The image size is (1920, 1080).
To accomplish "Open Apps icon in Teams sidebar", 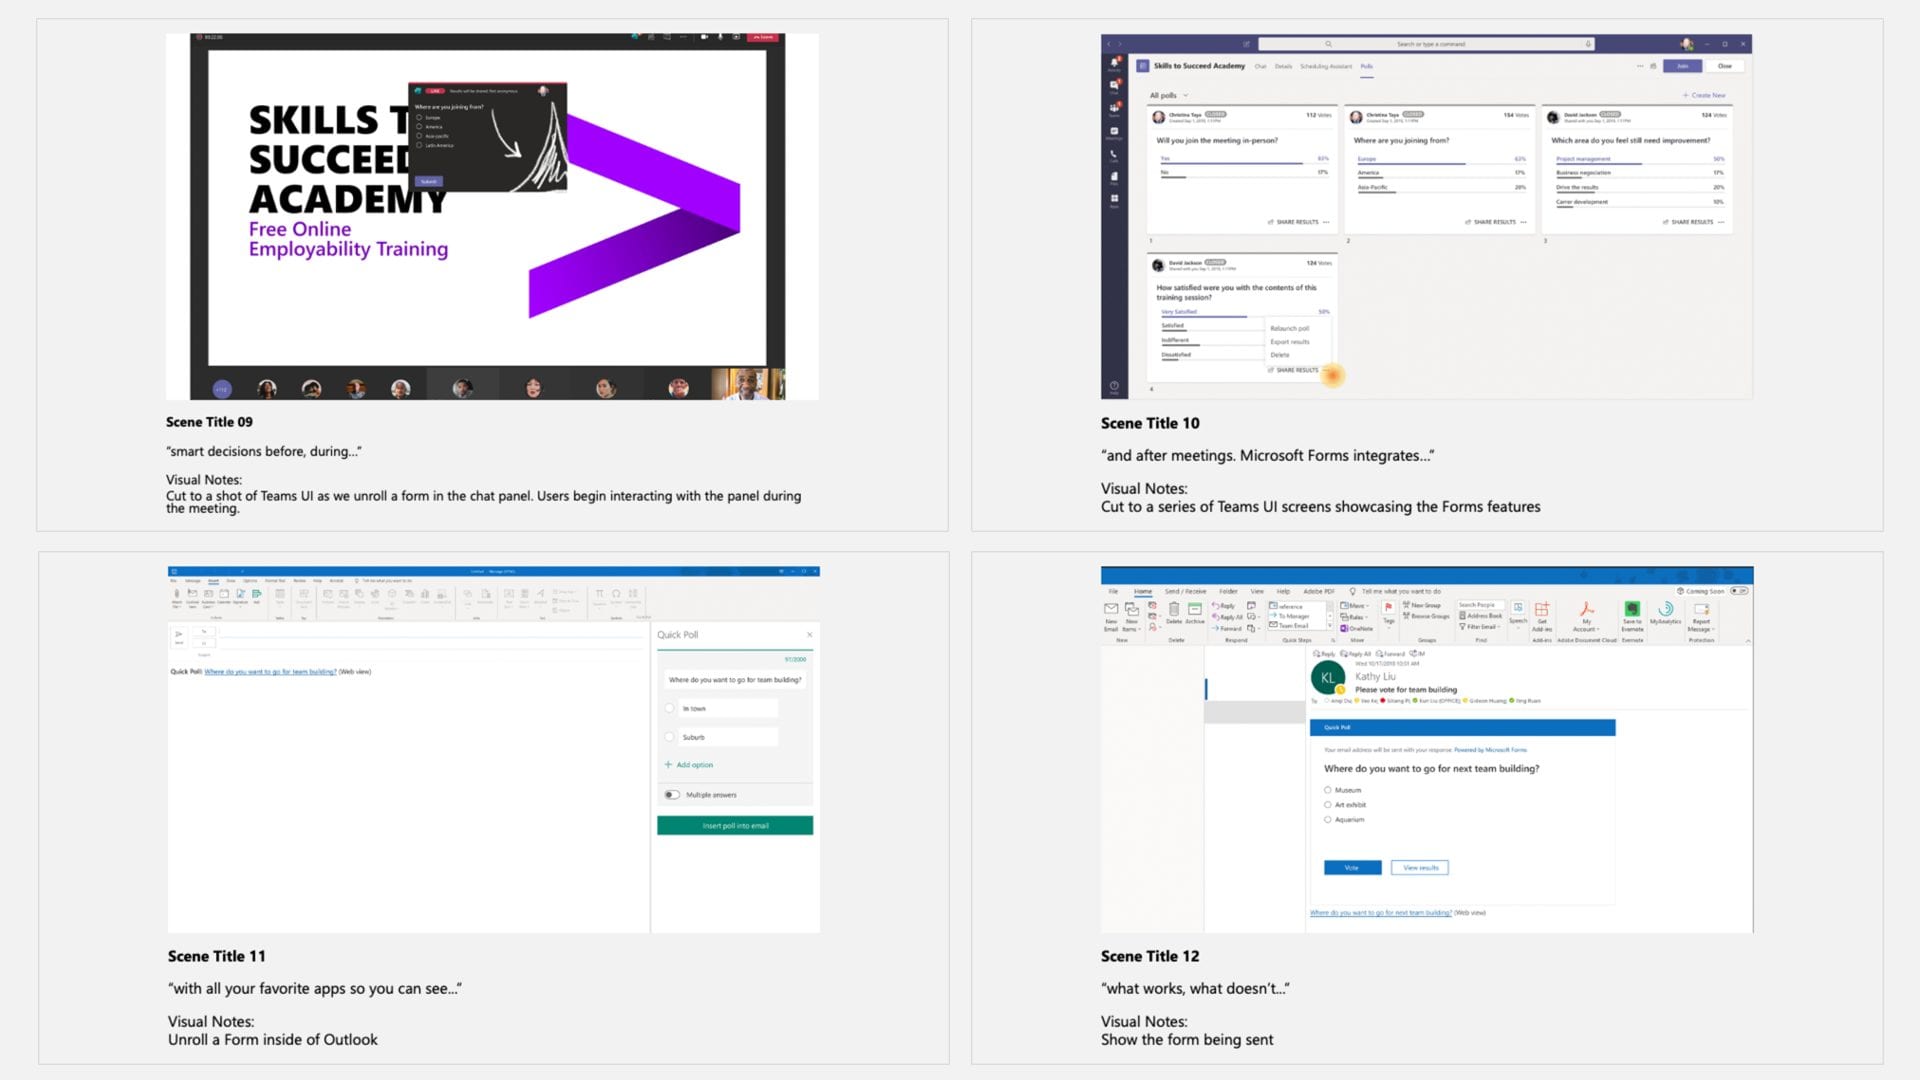I will pos(1114,199).
